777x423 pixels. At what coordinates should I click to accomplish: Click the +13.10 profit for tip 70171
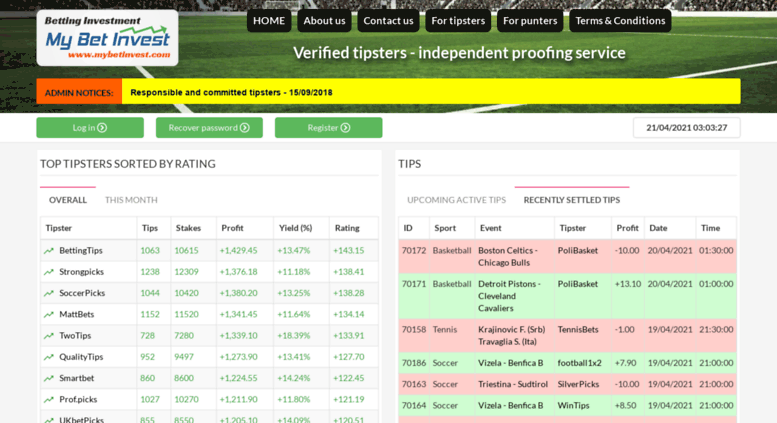click(x=628, y=284)
